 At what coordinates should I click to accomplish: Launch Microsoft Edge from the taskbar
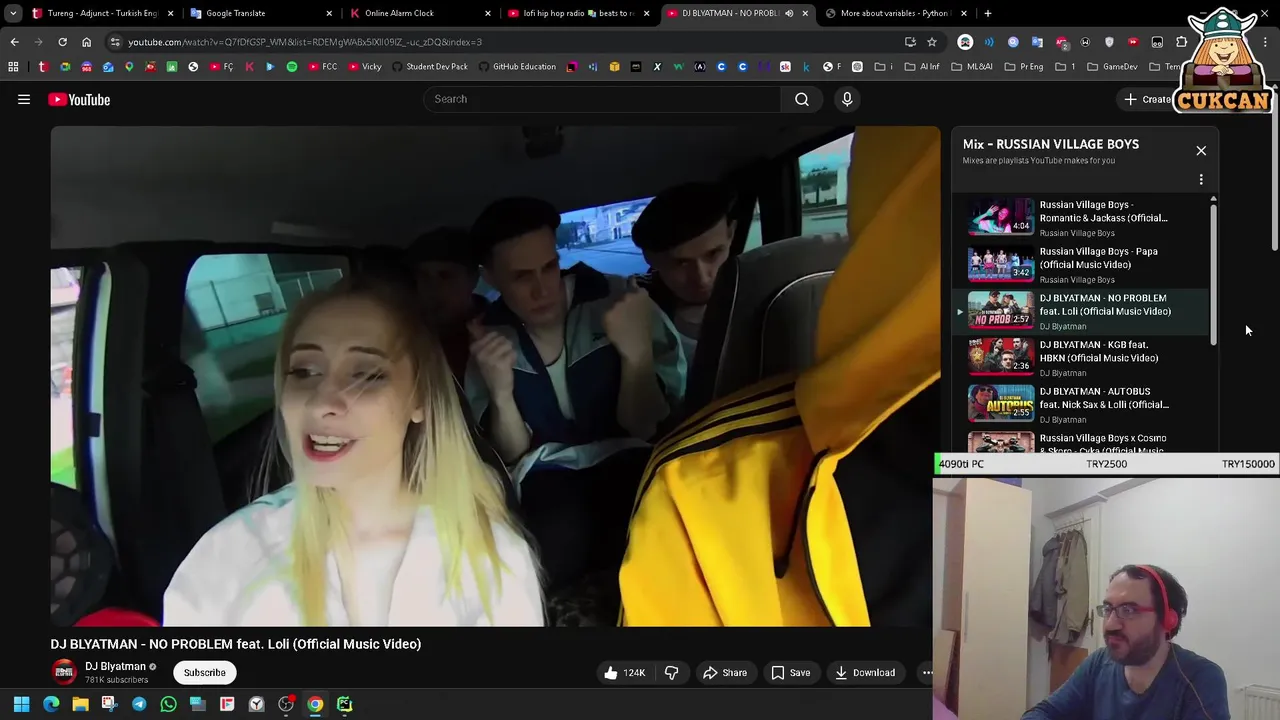51,704
